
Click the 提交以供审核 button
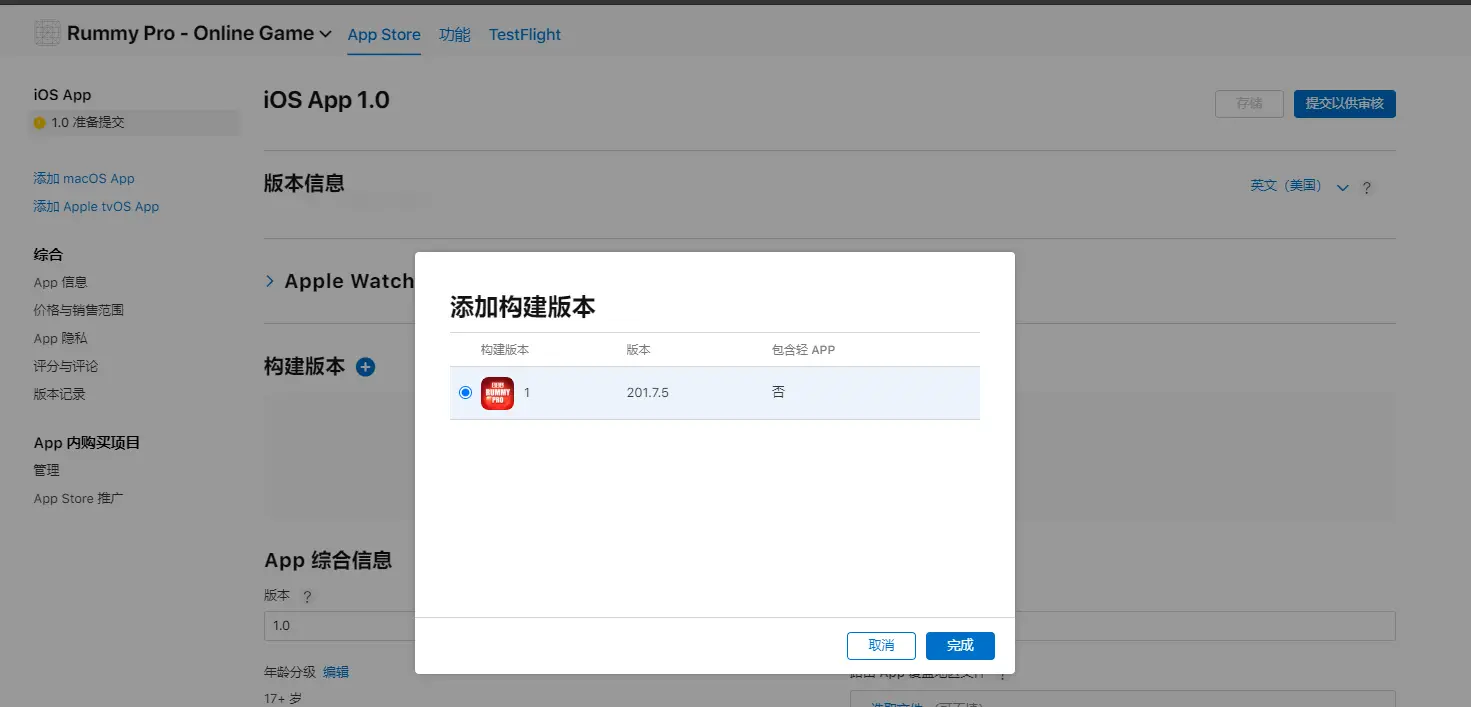pos(1345,103)
